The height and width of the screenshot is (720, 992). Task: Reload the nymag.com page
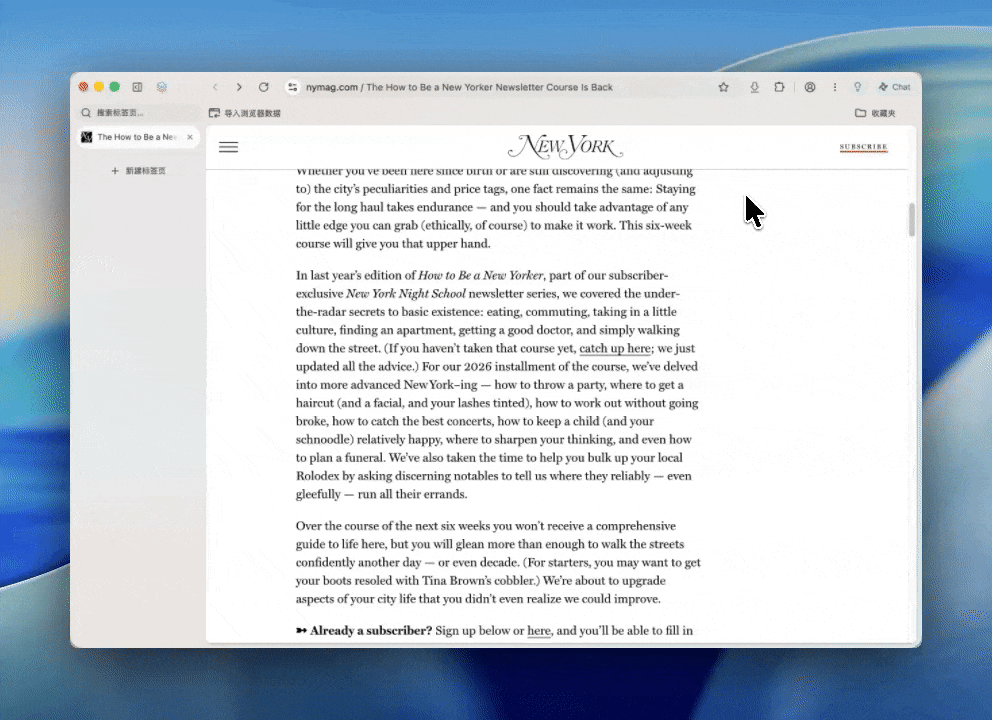(264, 87)
